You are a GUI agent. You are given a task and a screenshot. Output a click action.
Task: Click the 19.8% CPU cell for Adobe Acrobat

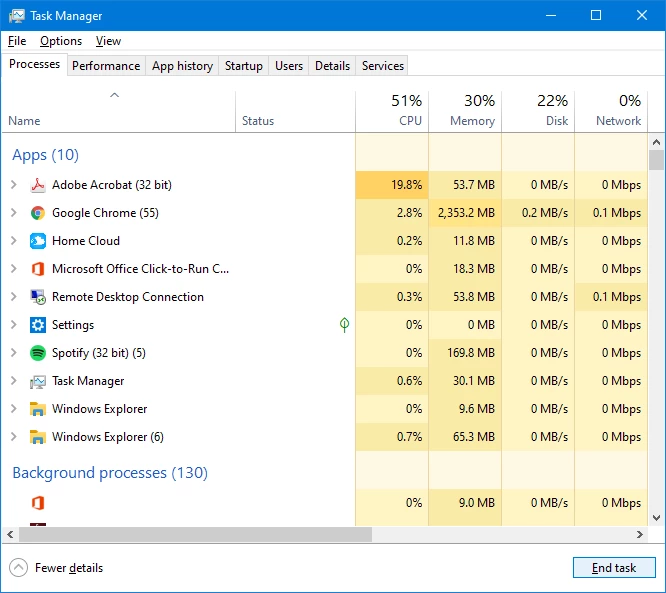(x=392, y=185)
